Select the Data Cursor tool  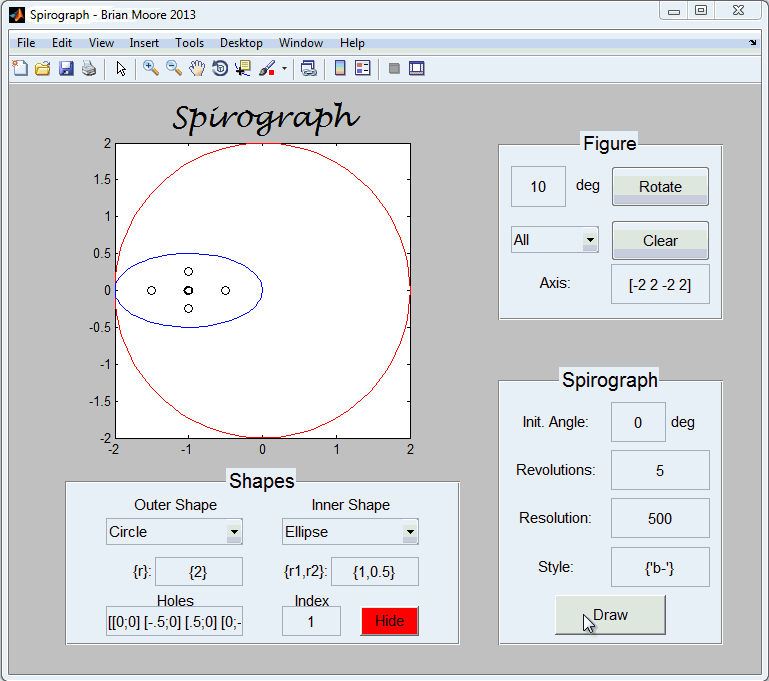click(x=243, y=69)
